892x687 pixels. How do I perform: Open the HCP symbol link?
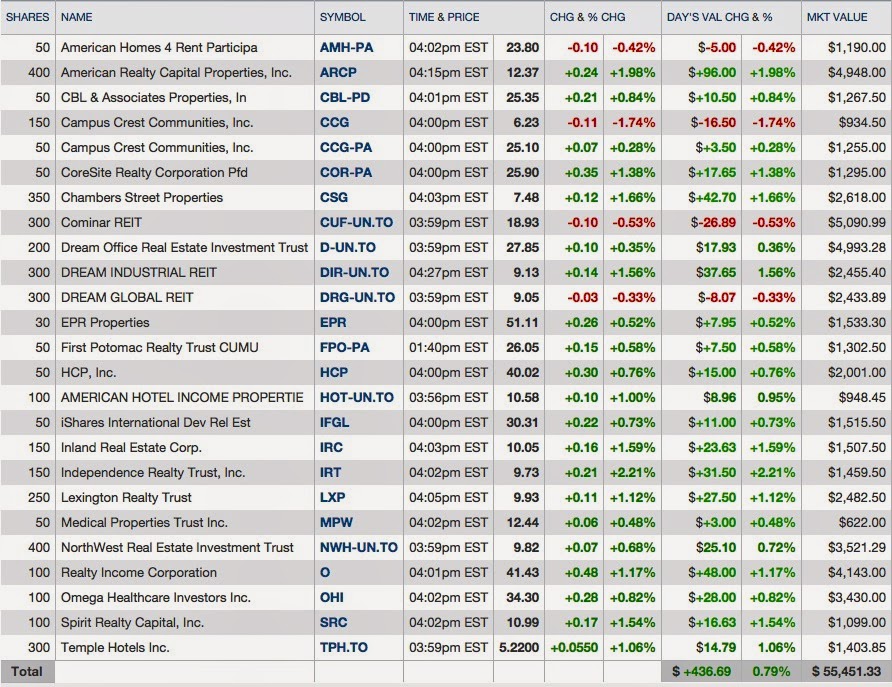(x=334, y=373)
